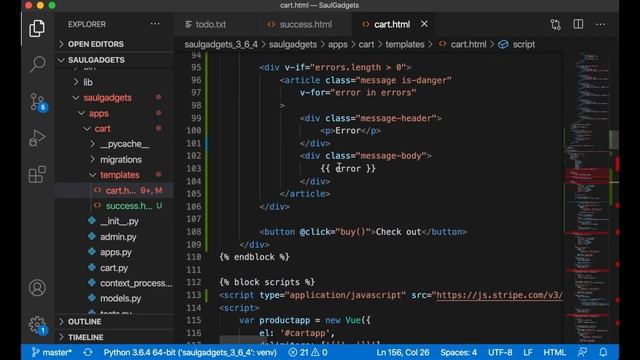Image resolution: width=640 pixels, height=360 pixels.
Task: Click breadcrumb apps
Action: pyautogui.click(x=338, y=44)
